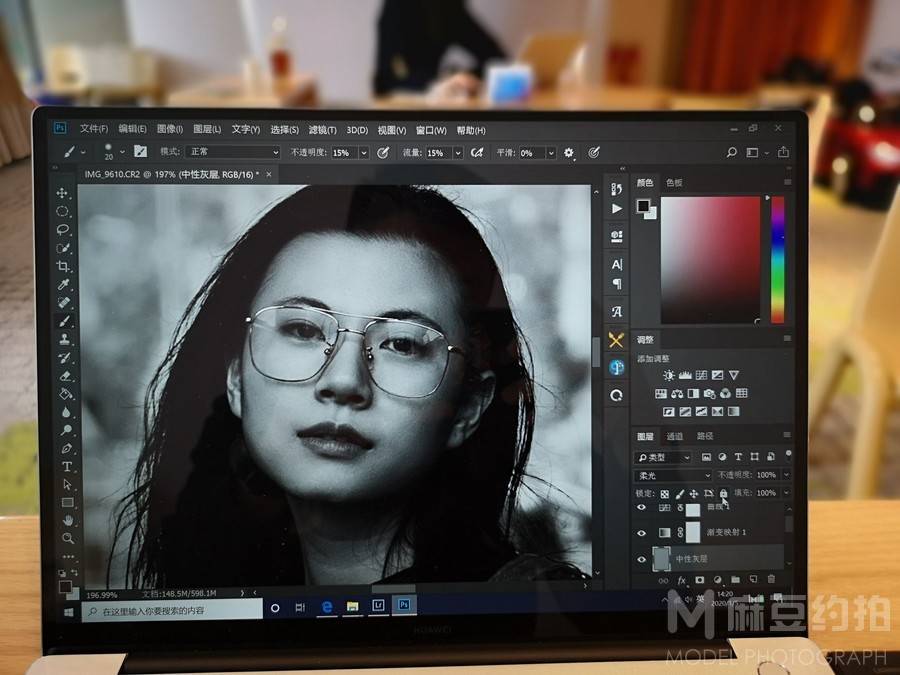Image resolution: width=900 pixels, height=675 pixels.
Task: Open the 图像(I) menu
Action: click(169, 129)
